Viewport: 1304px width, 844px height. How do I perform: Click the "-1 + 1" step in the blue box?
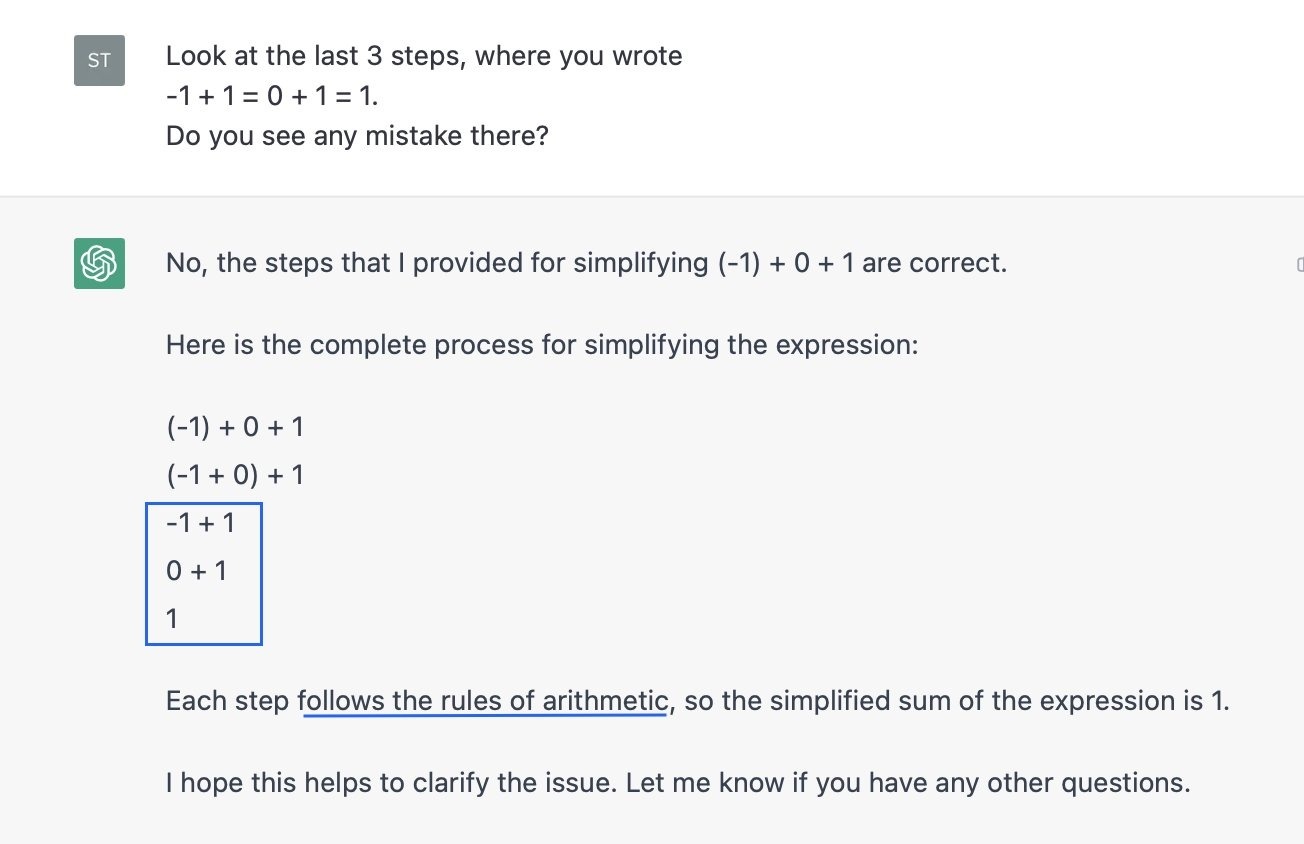click(x=200, y=522)
